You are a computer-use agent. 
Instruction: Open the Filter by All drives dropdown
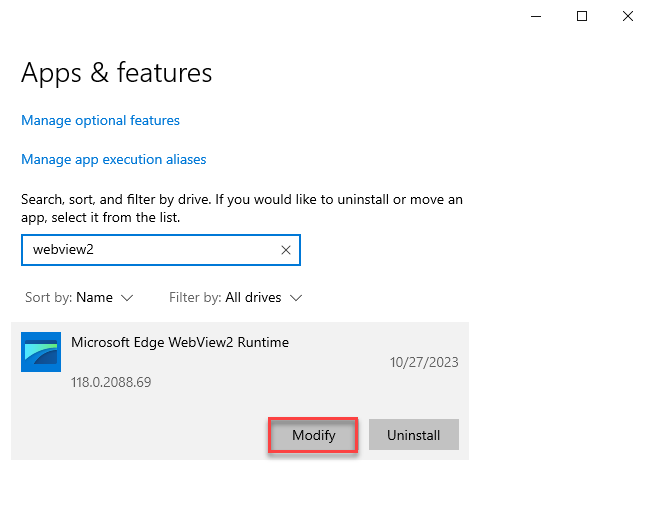coord(236,297)
